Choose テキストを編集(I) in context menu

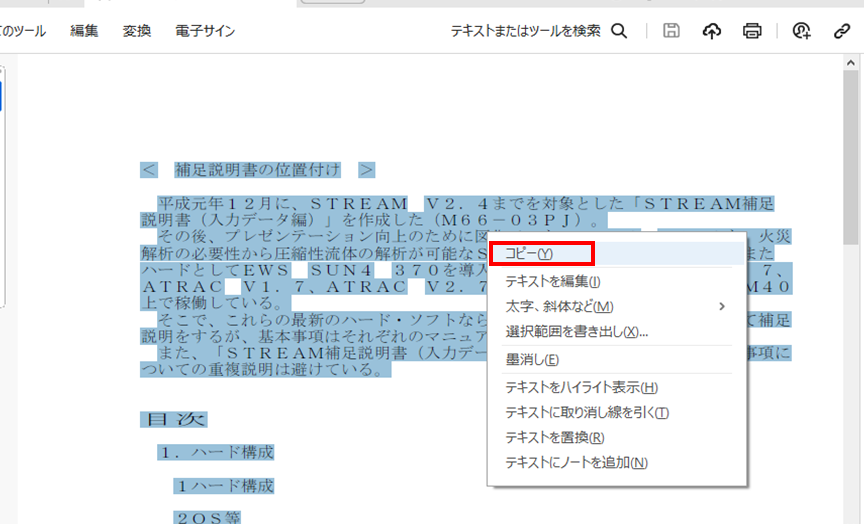[x=617, y=282]
